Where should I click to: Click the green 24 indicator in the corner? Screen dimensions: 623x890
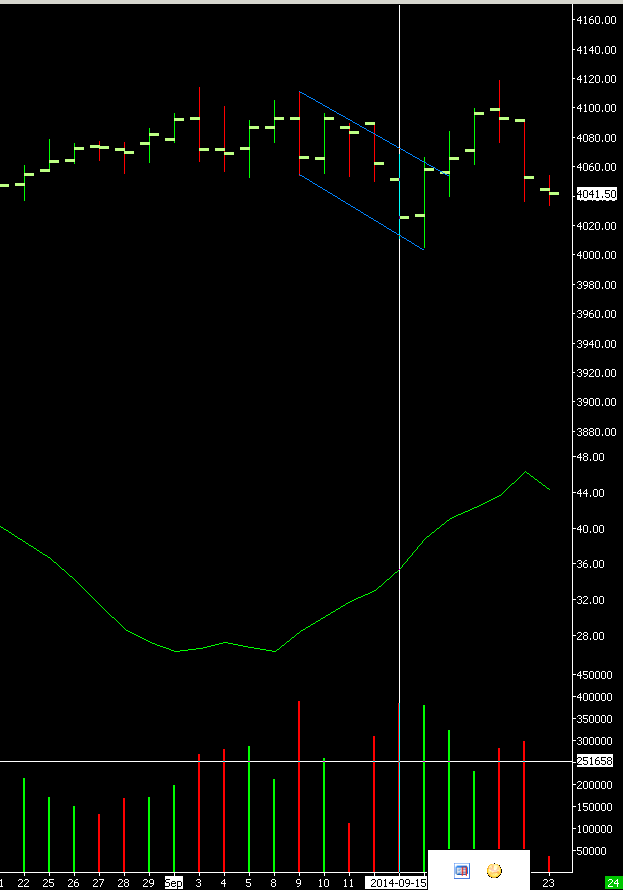coord(613,883)
